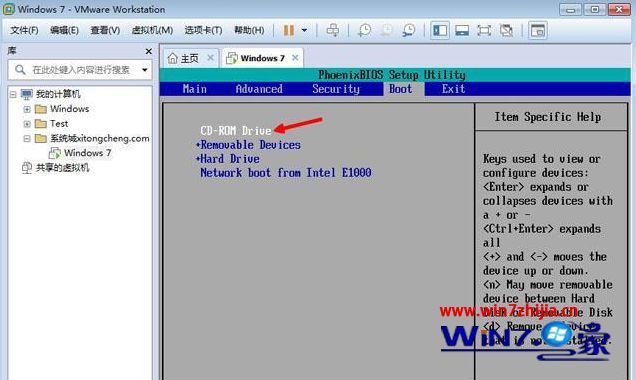Open the 文件(F) menu
636x380 pixels.
coord(24,30)
